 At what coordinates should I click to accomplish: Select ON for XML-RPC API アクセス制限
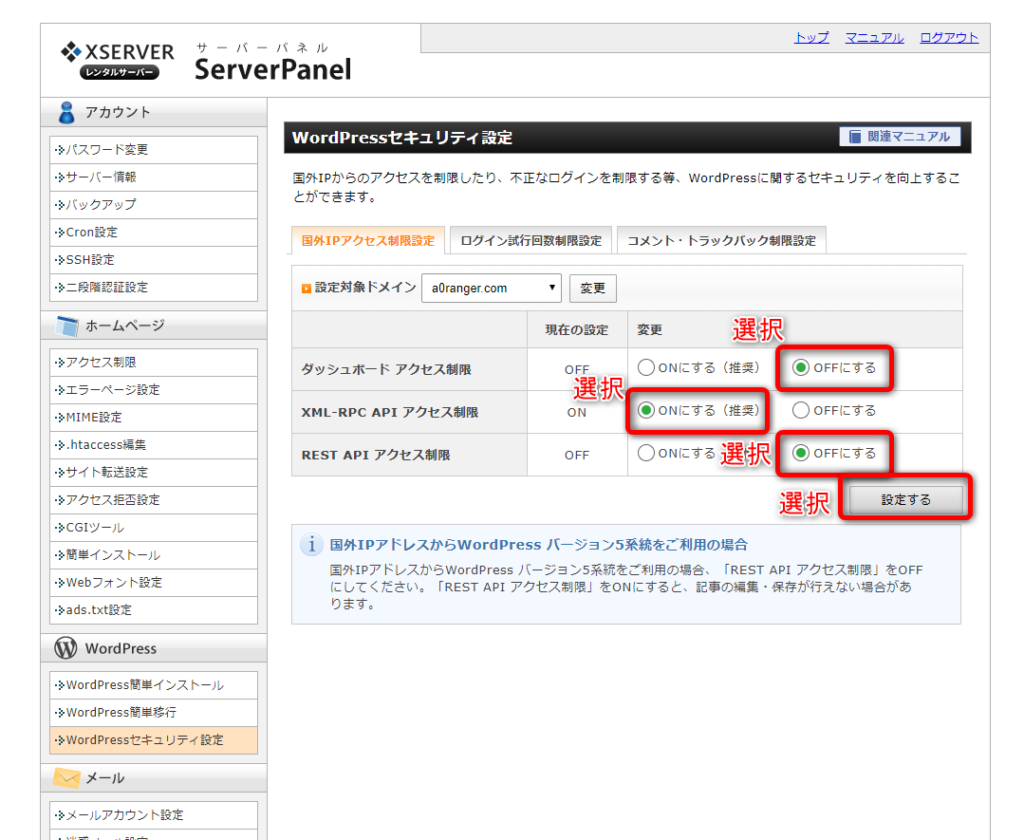pyautogui.click(x=646, y=410)
